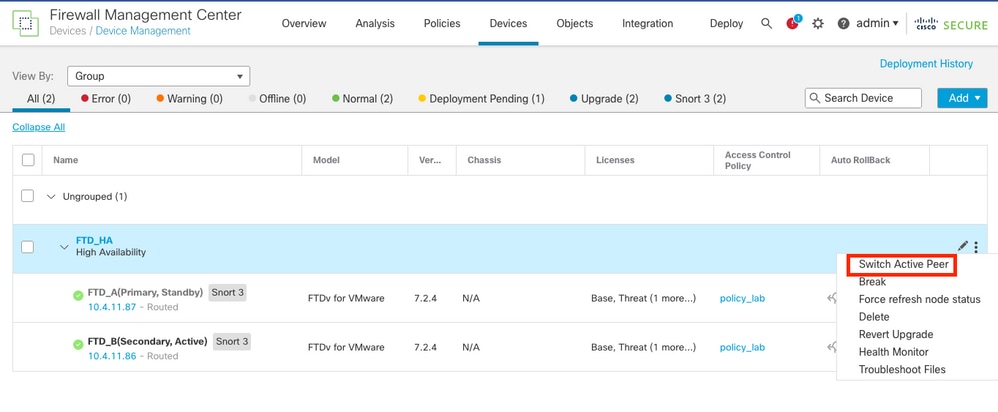Choose Delete from context menu
The image size is (998, 412).
(x=874, y=316)
